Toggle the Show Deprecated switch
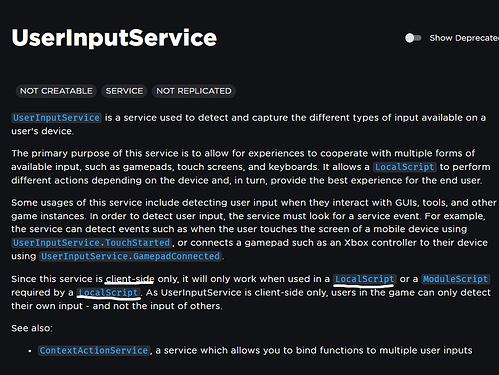This screenshot has height=375, width=499. tap(413, 38)
